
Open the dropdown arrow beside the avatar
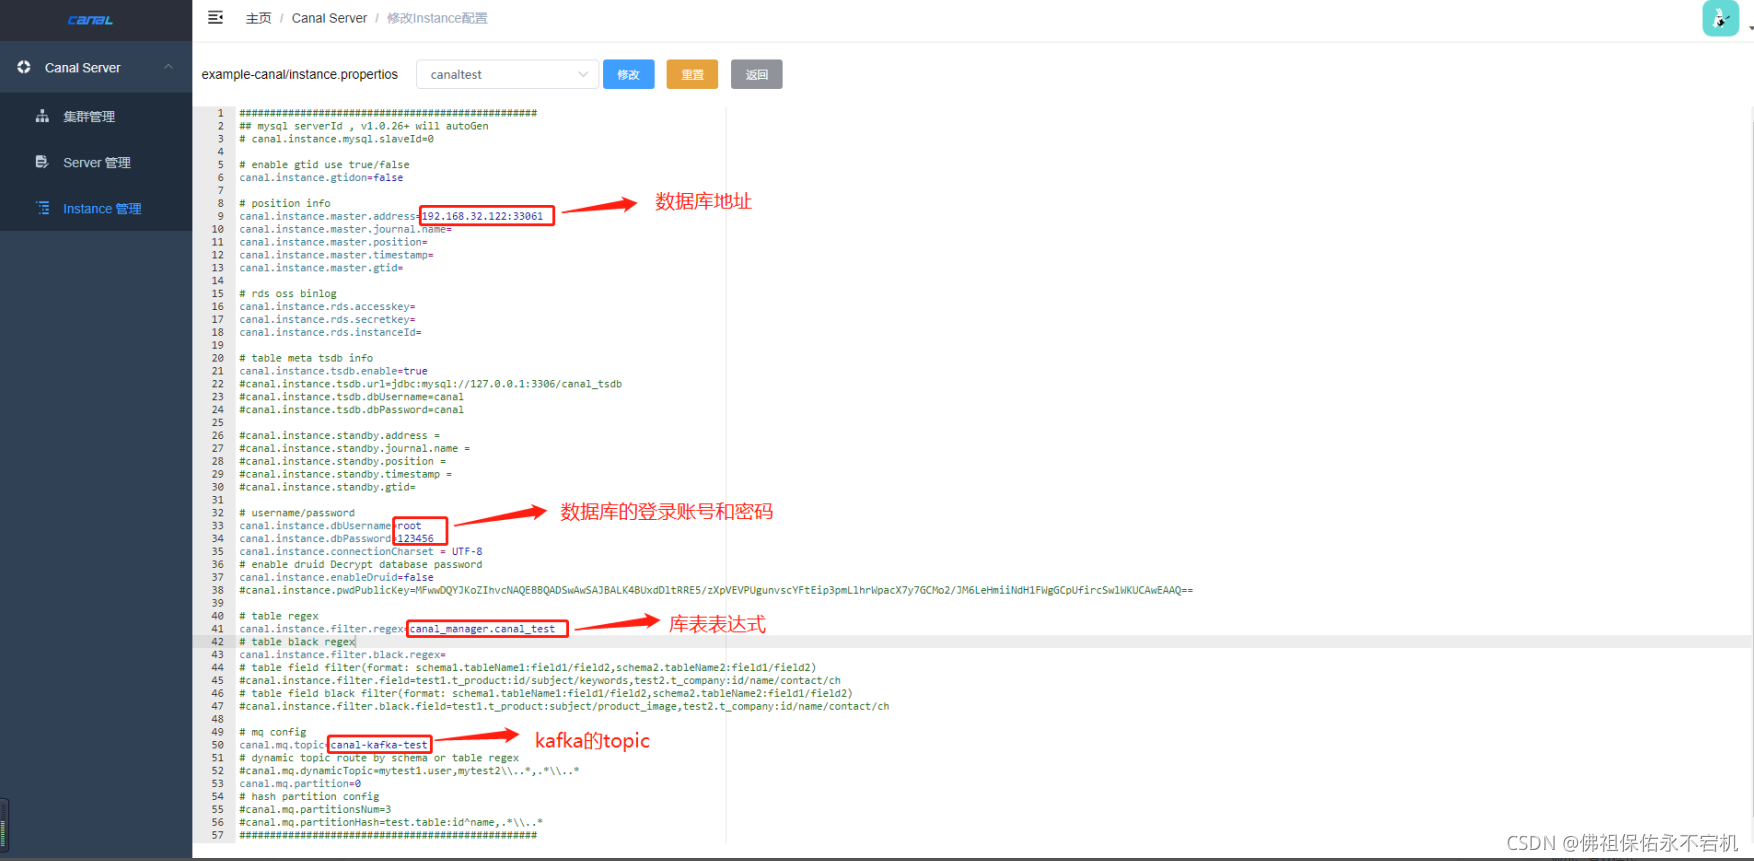[x=1749, y=28]
